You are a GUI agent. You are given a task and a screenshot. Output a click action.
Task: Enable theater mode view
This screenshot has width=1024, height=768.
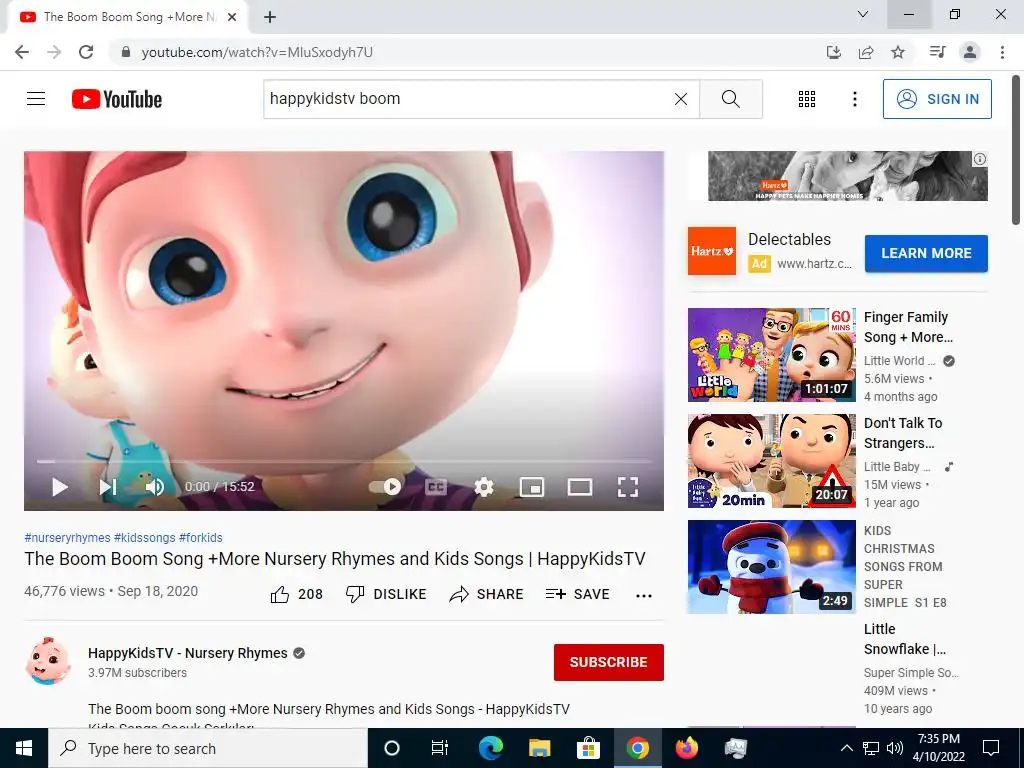(x=580, y=487)
